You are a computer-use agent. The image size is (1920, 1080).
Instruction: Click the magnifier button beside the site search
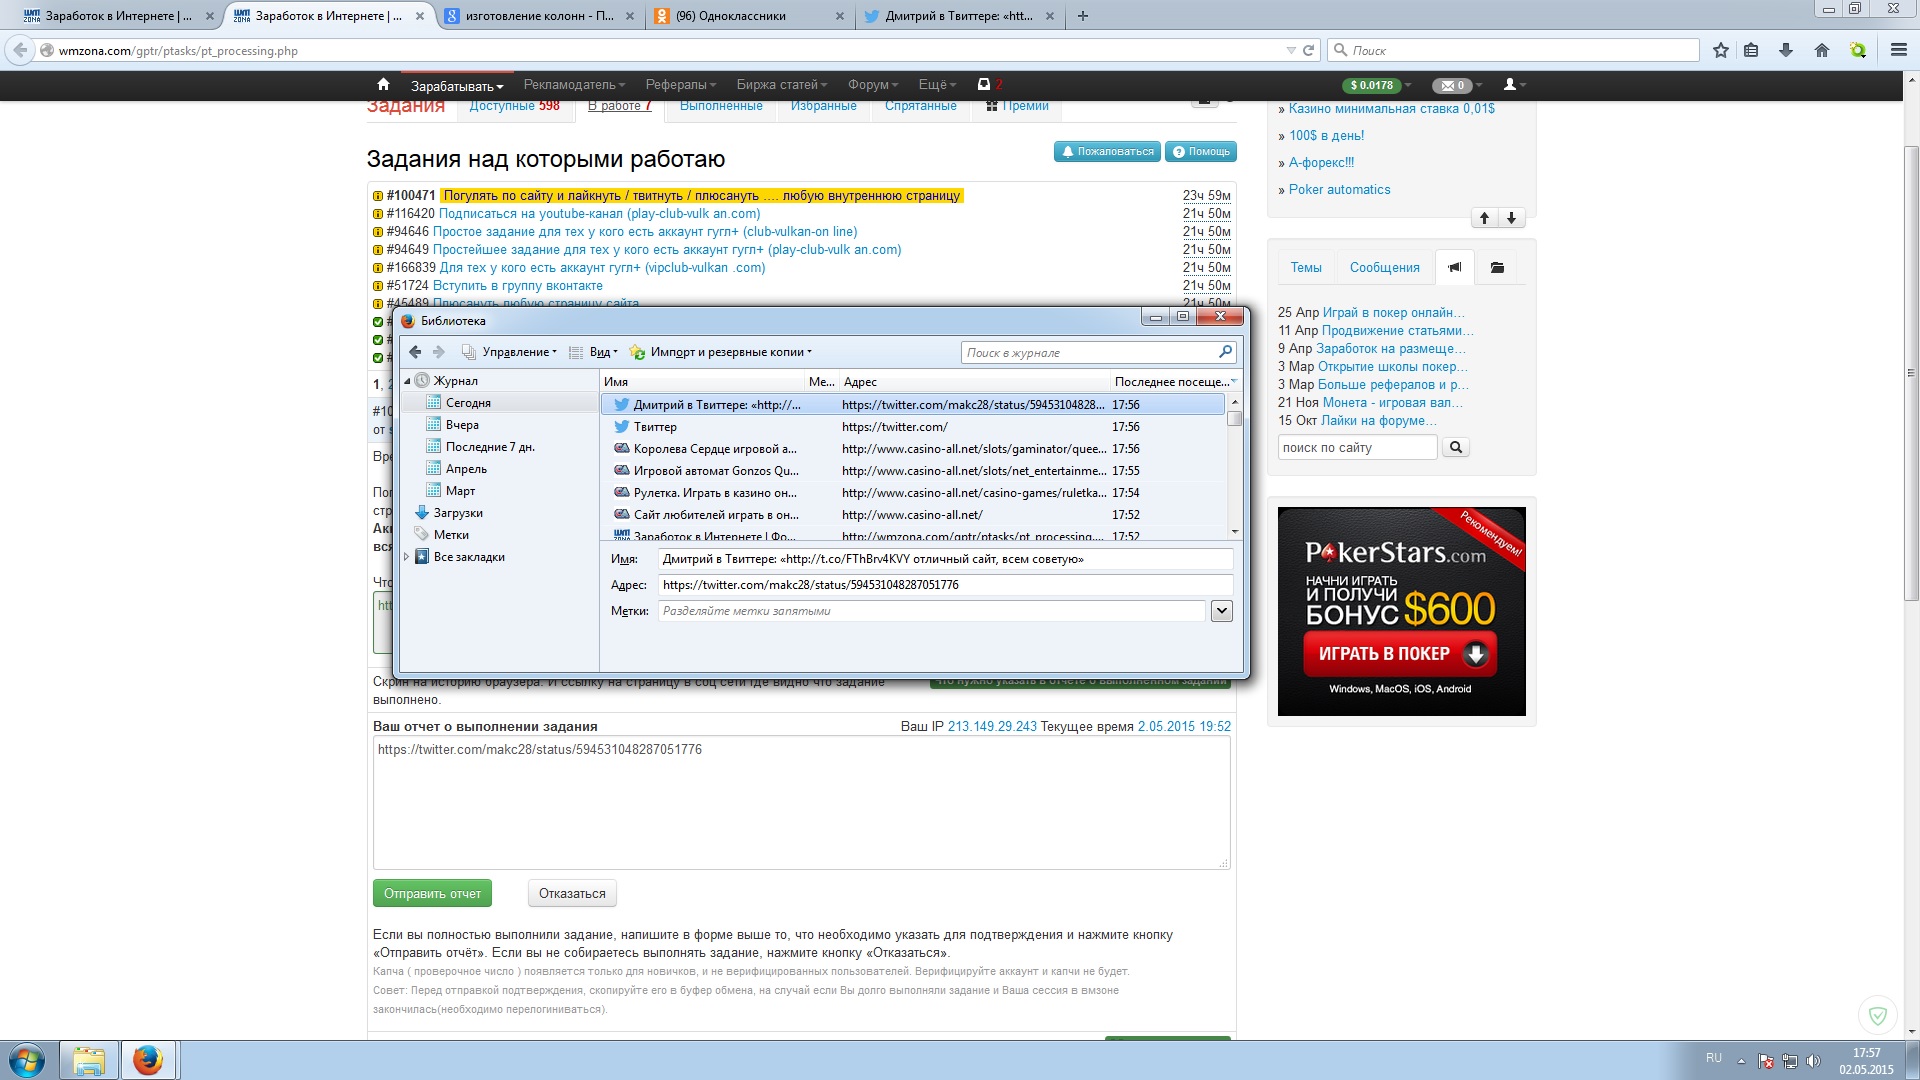point(1456,448)
